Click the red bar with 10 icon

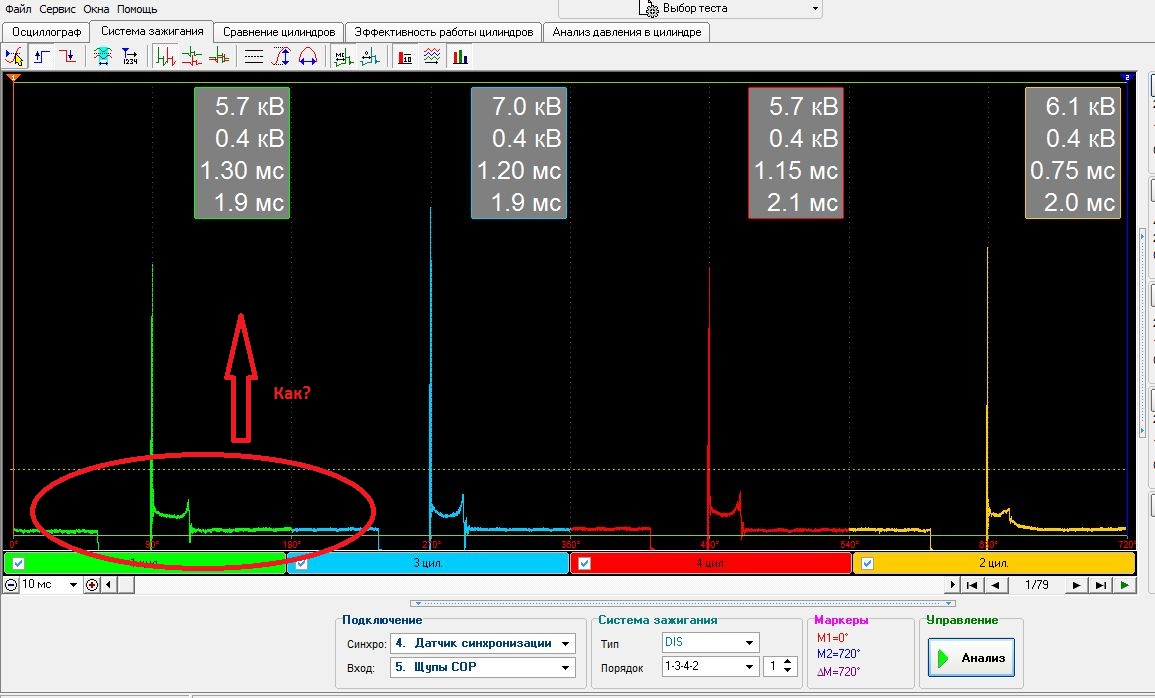(405, 57)
